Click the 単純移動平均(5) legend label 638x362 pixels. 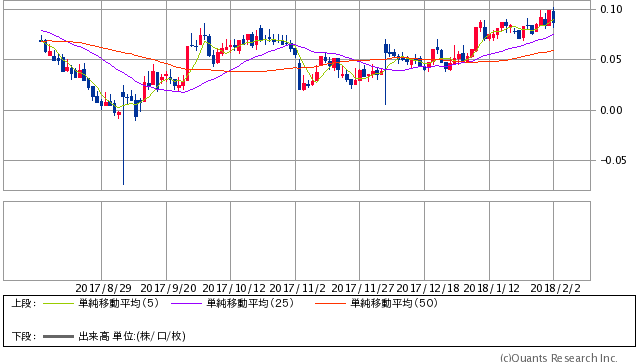(118, 303)
